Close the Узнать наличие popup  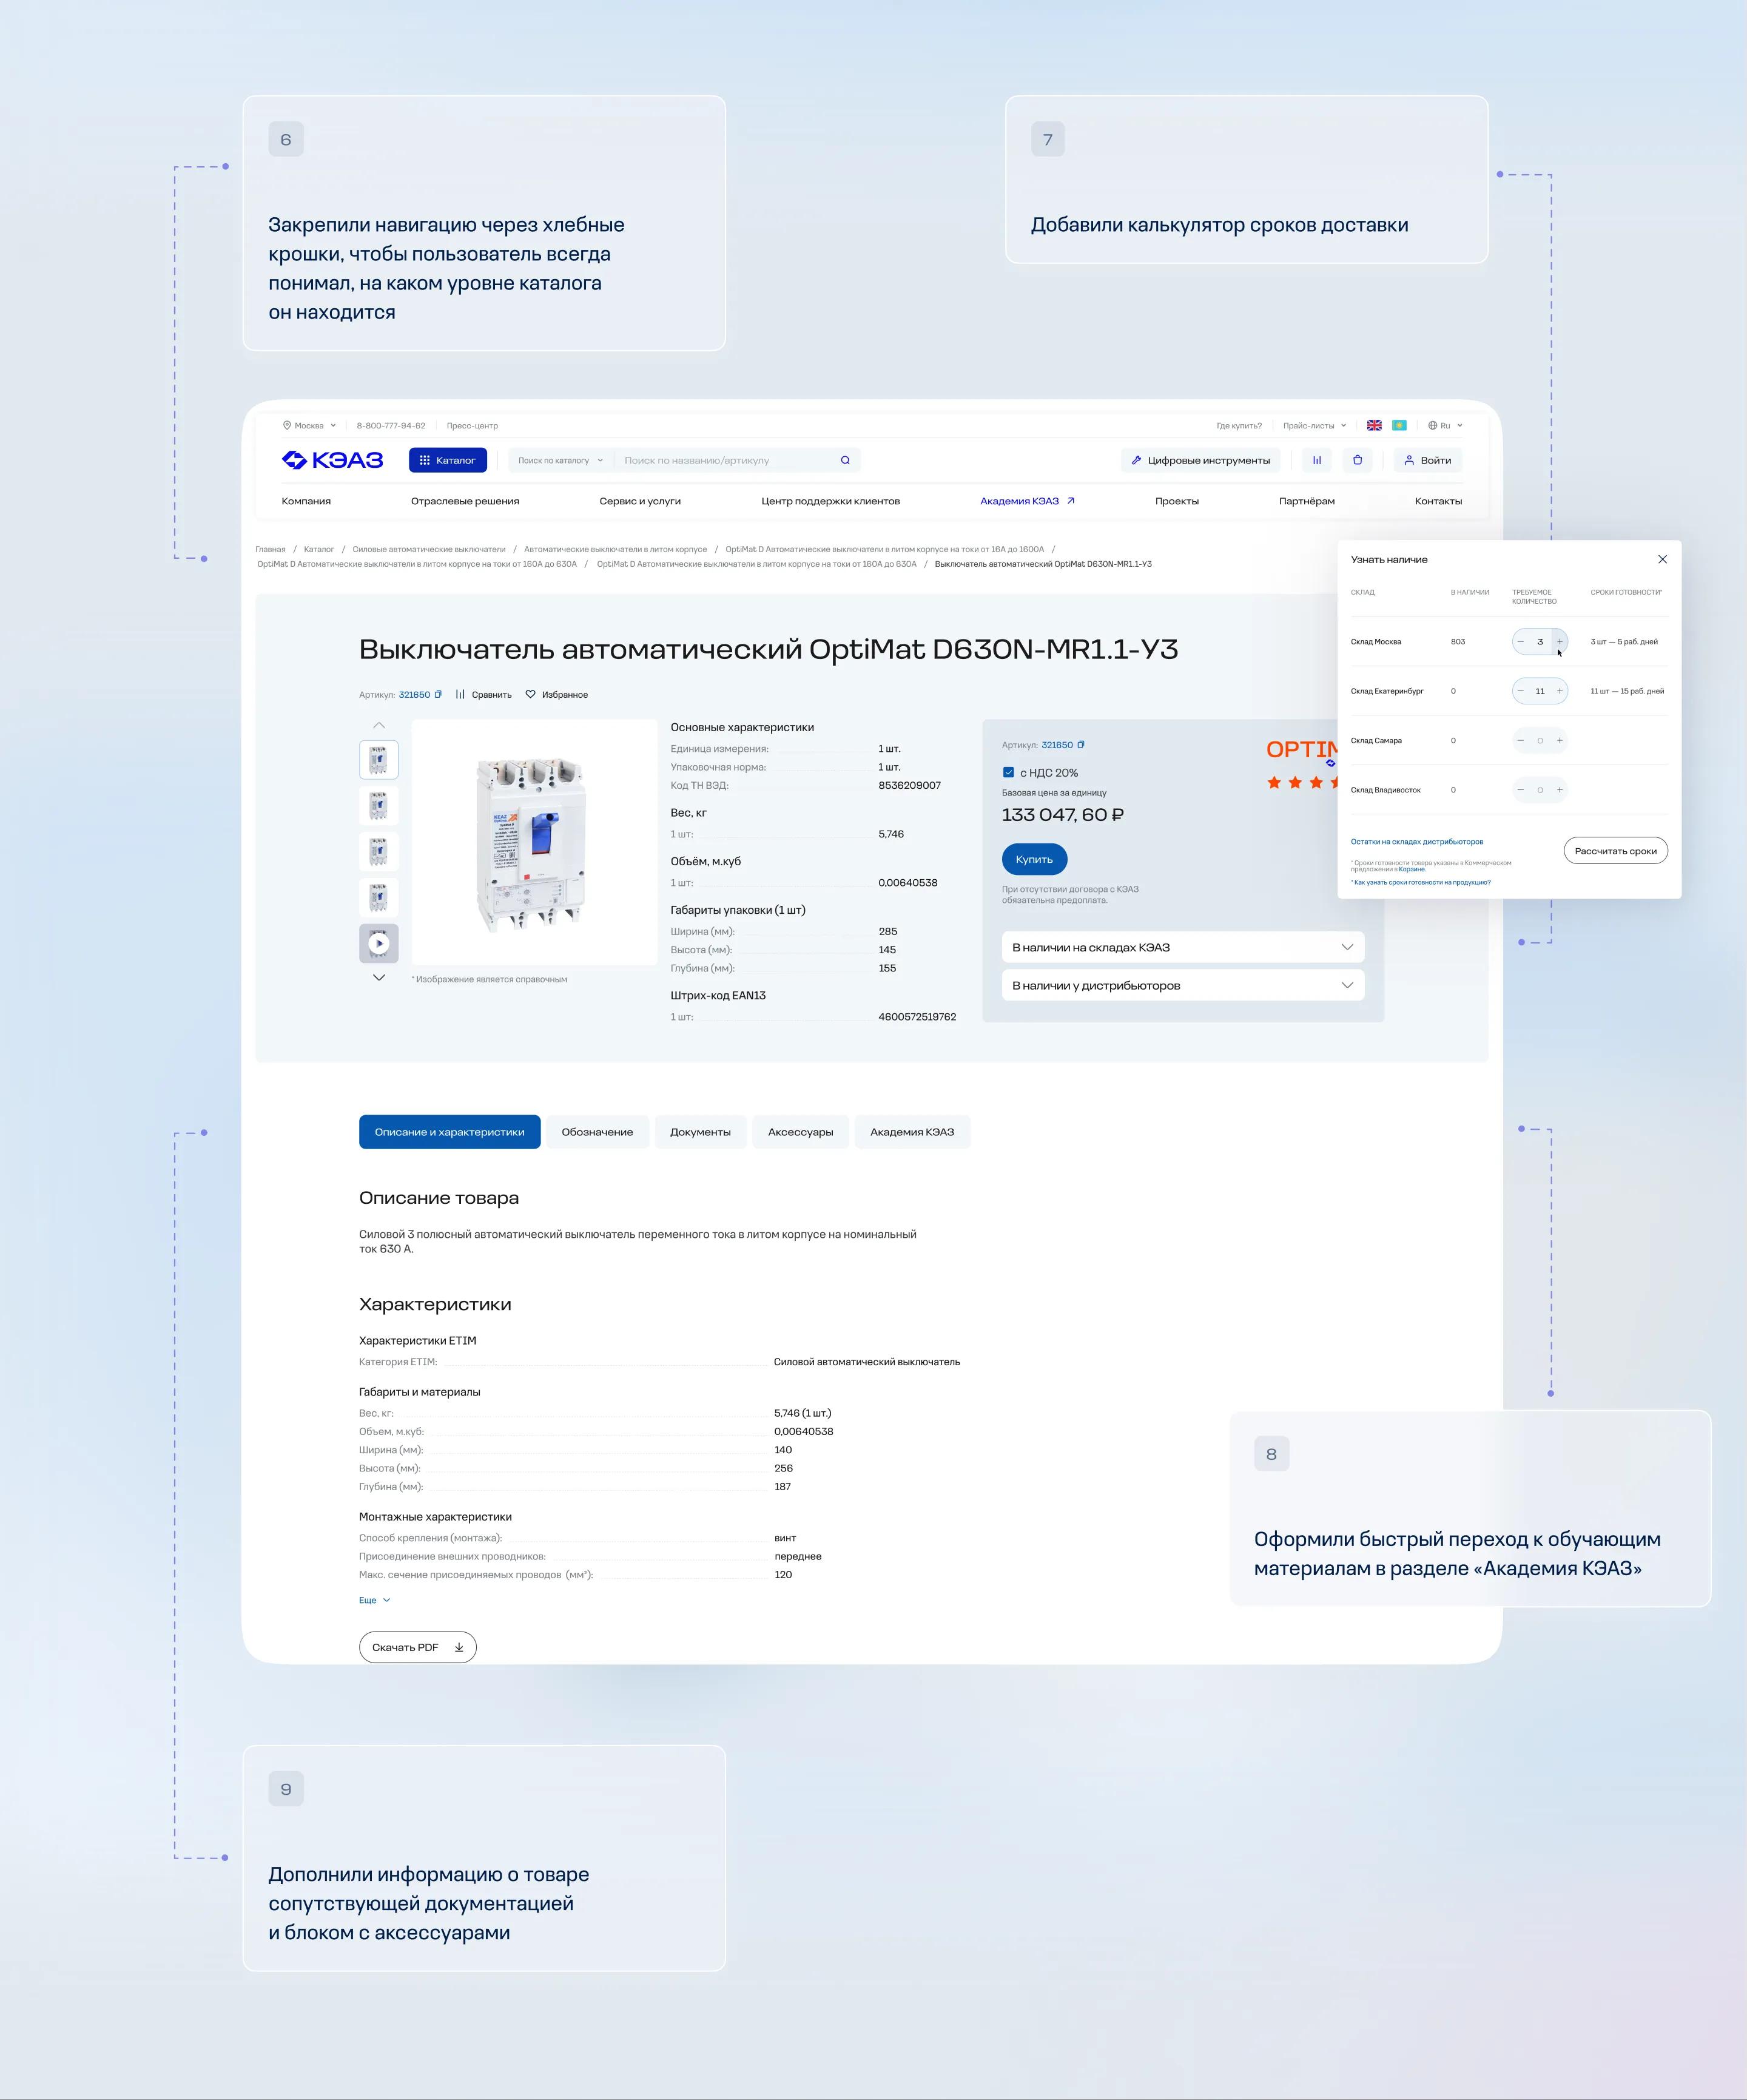click(x=1662, y=559)
